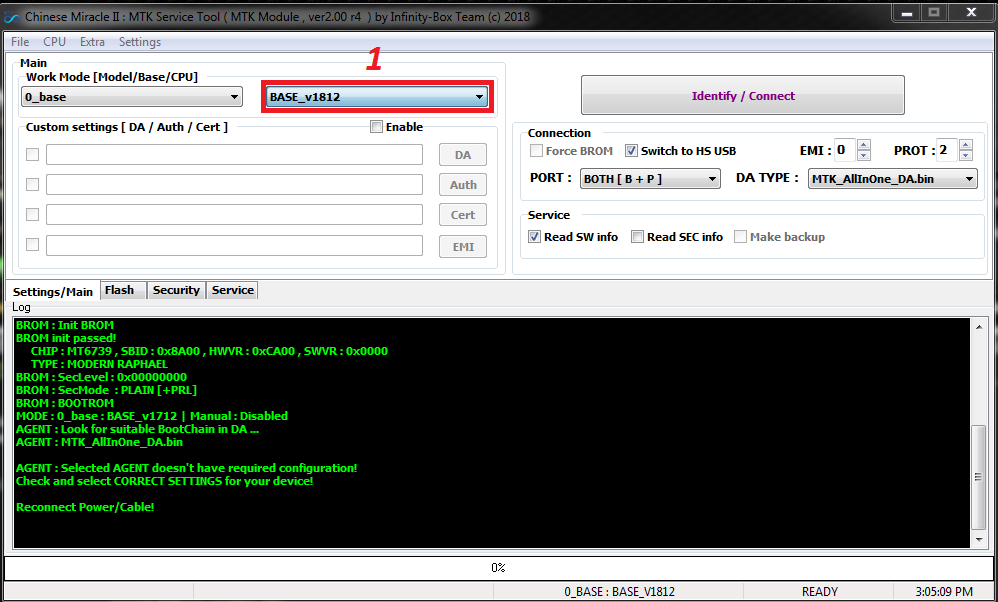Click the READY status bar entry
Viewport: 998px width, 602px height.
click(x=819, y=592)
